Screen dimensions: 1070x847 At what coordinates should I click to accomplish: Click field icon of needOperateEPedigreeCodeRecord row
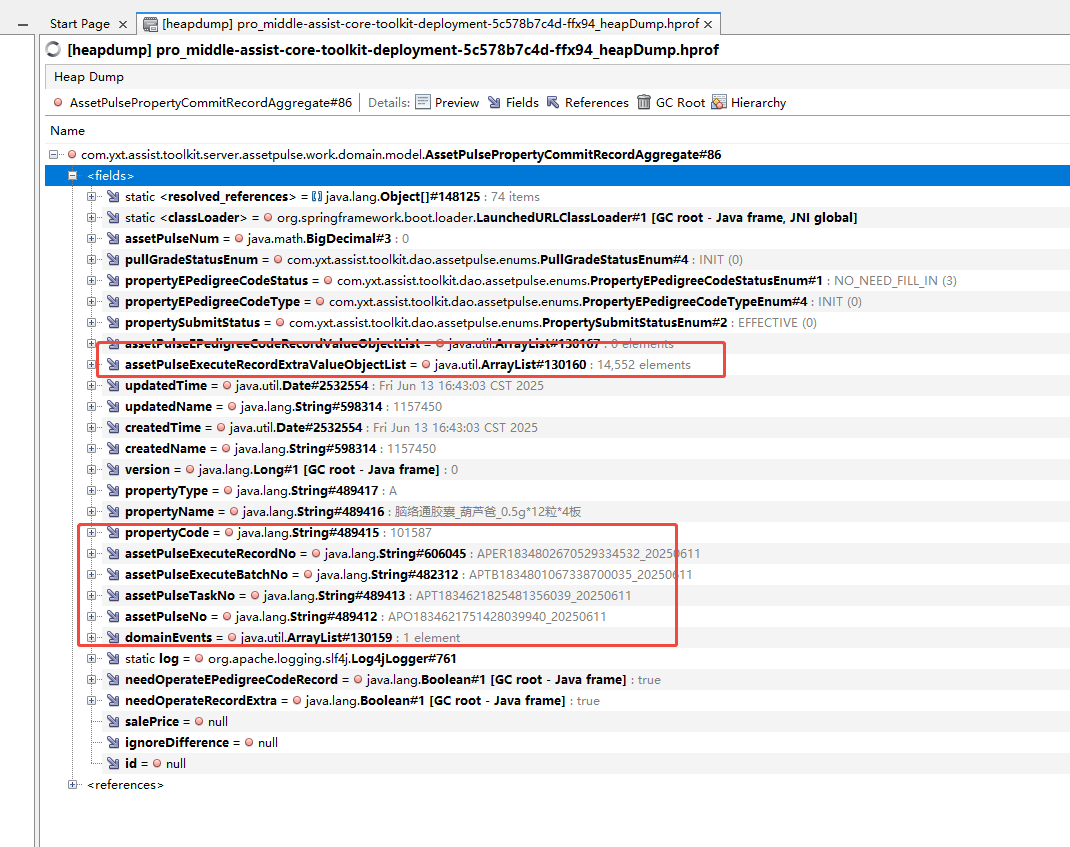click(113, 680)
